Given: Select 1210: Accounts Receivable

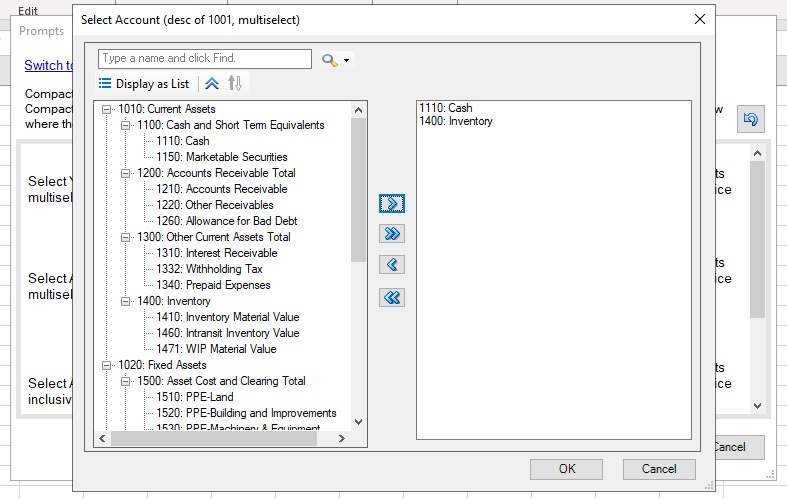Looking at the screenshot, I should 221,189.
